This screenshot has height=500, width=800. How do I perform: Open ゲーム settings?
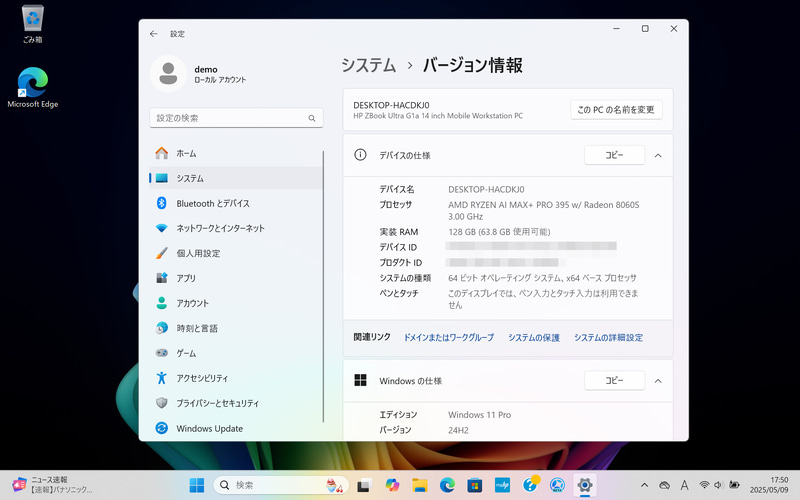click(x=236, y=353)
